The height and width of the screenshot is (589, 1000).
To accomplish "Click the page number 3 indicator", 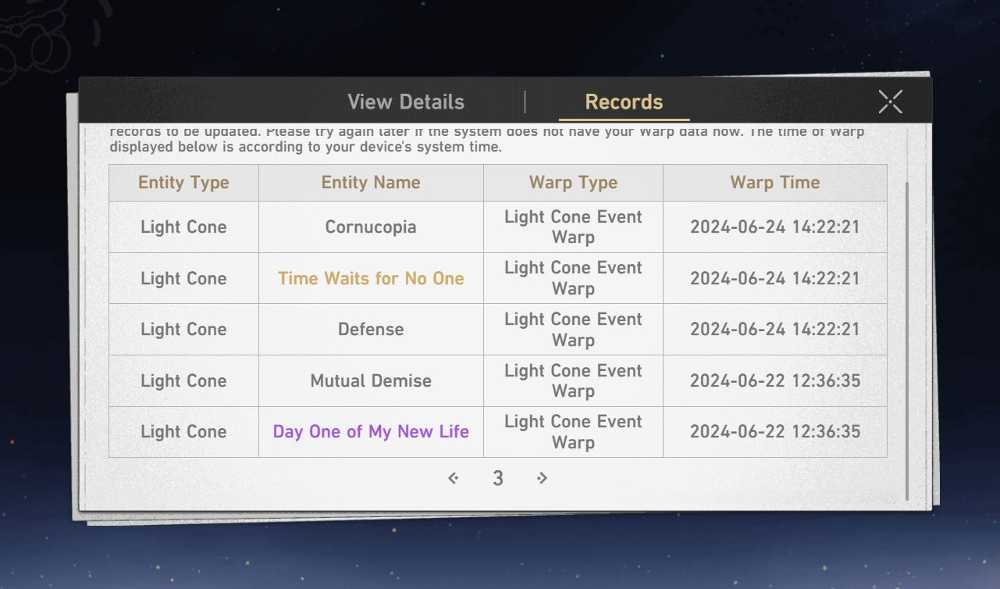I will click(498, 478).
